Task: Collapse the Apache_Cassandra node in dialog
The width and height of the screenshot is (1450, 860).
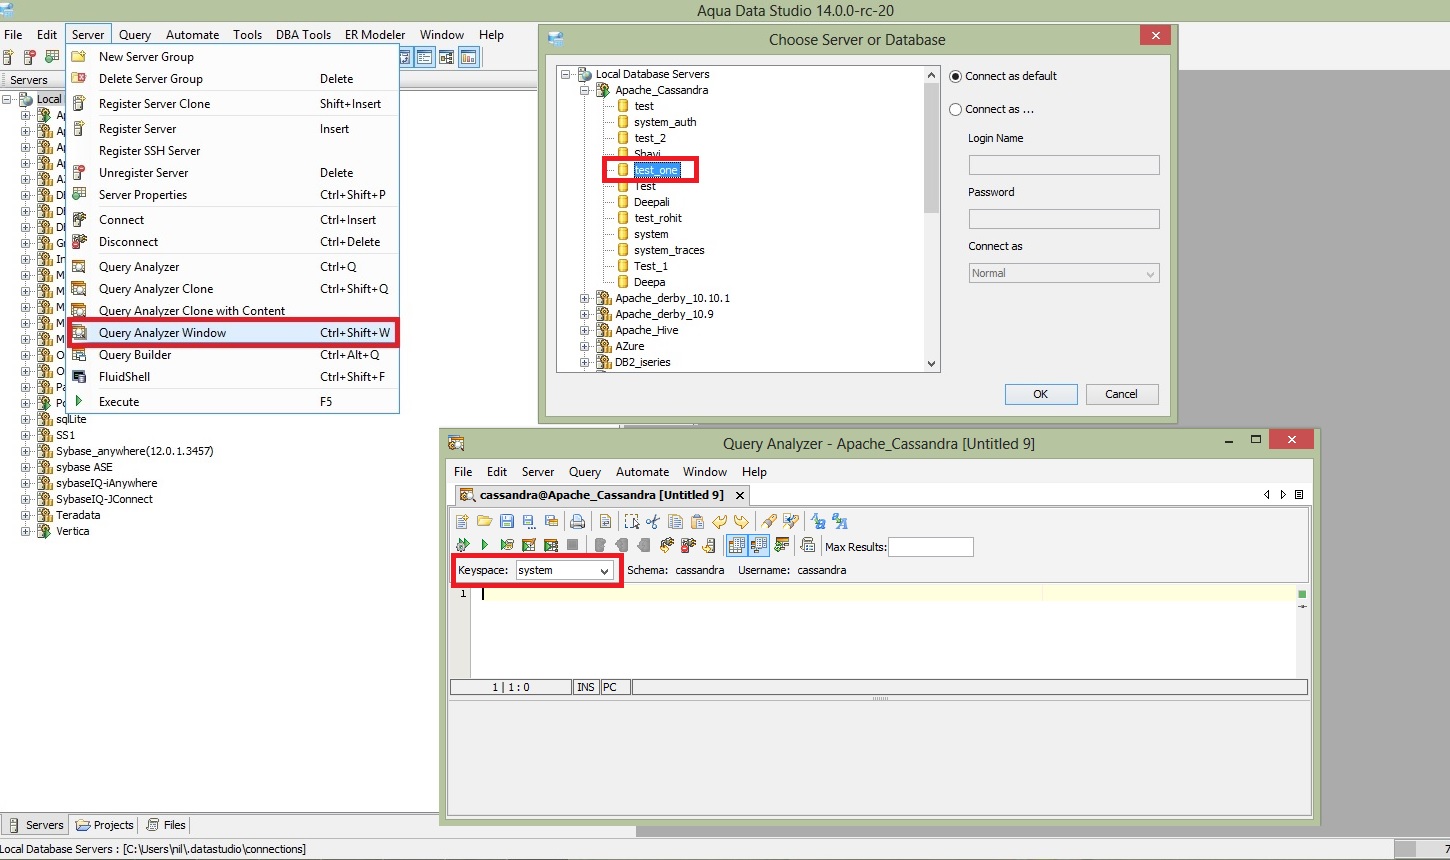Action: [x=586, y=90]
